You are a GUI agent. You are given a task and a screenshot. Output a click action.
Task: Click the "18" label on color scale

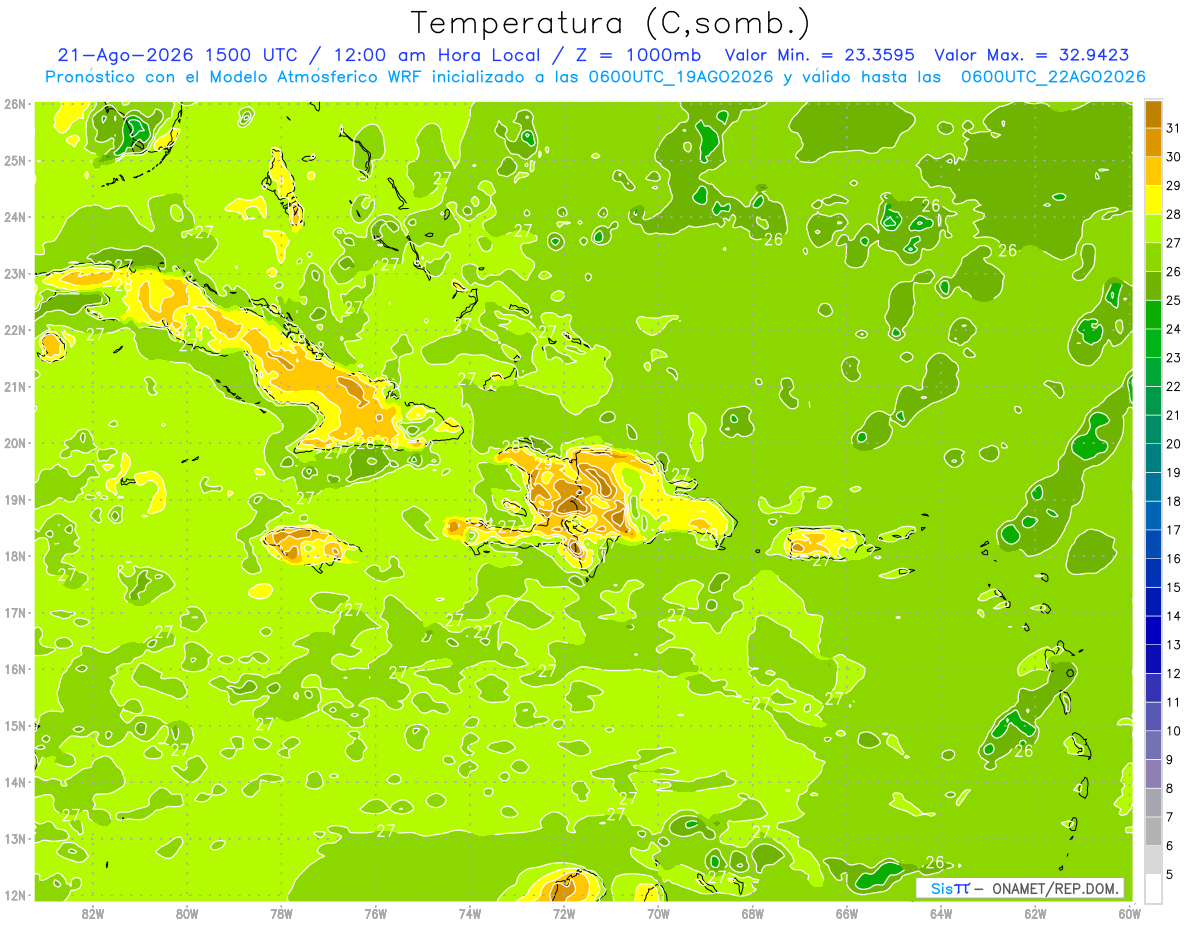tap(1174, 501)
